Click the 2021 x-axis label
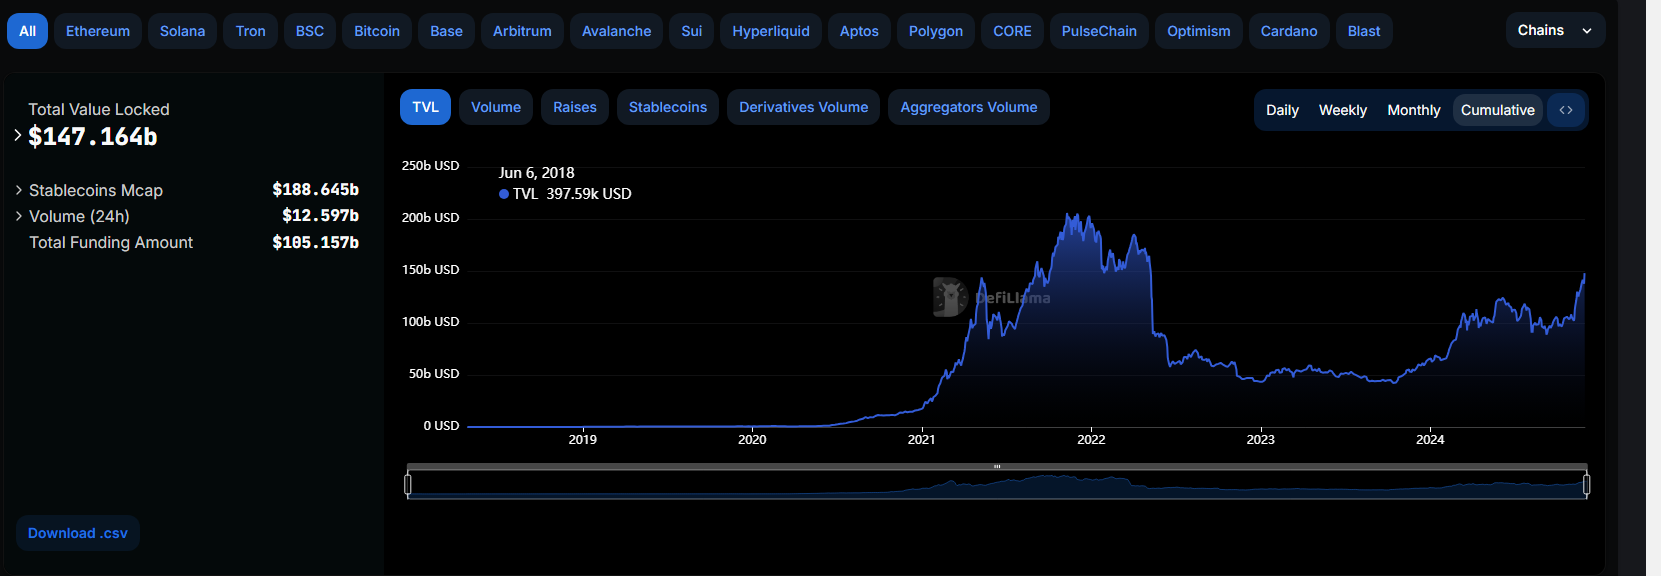Viewport: 1661px width, 576px height. point(922,439)
